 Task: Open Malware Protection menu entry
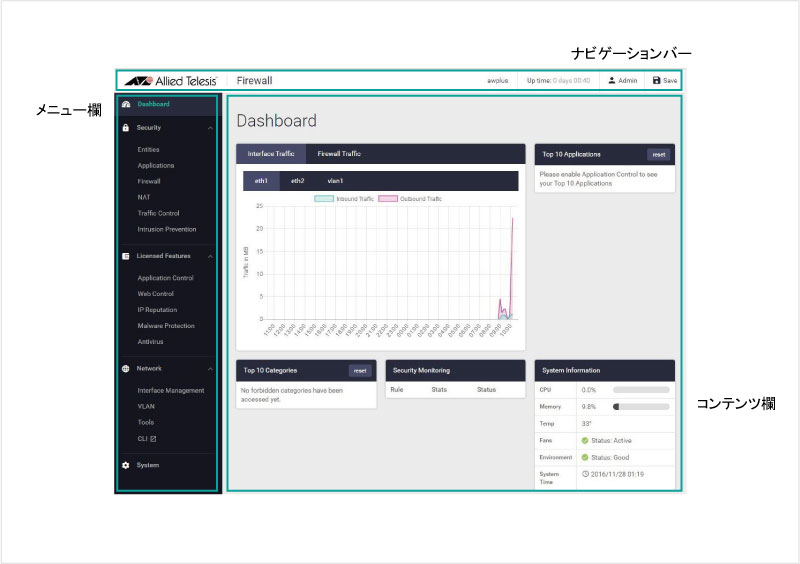[166, 326]
